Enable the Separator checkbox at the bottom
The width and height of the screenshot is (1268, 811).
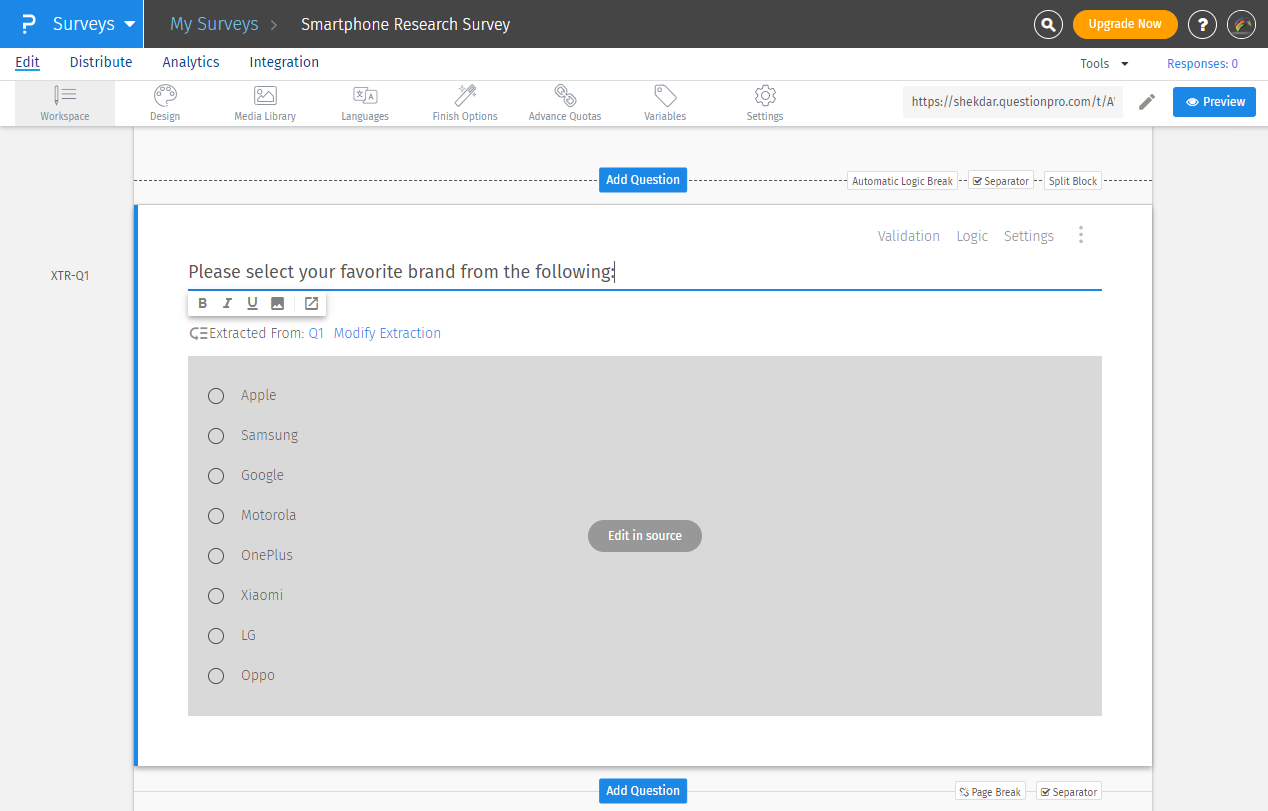1068,791
